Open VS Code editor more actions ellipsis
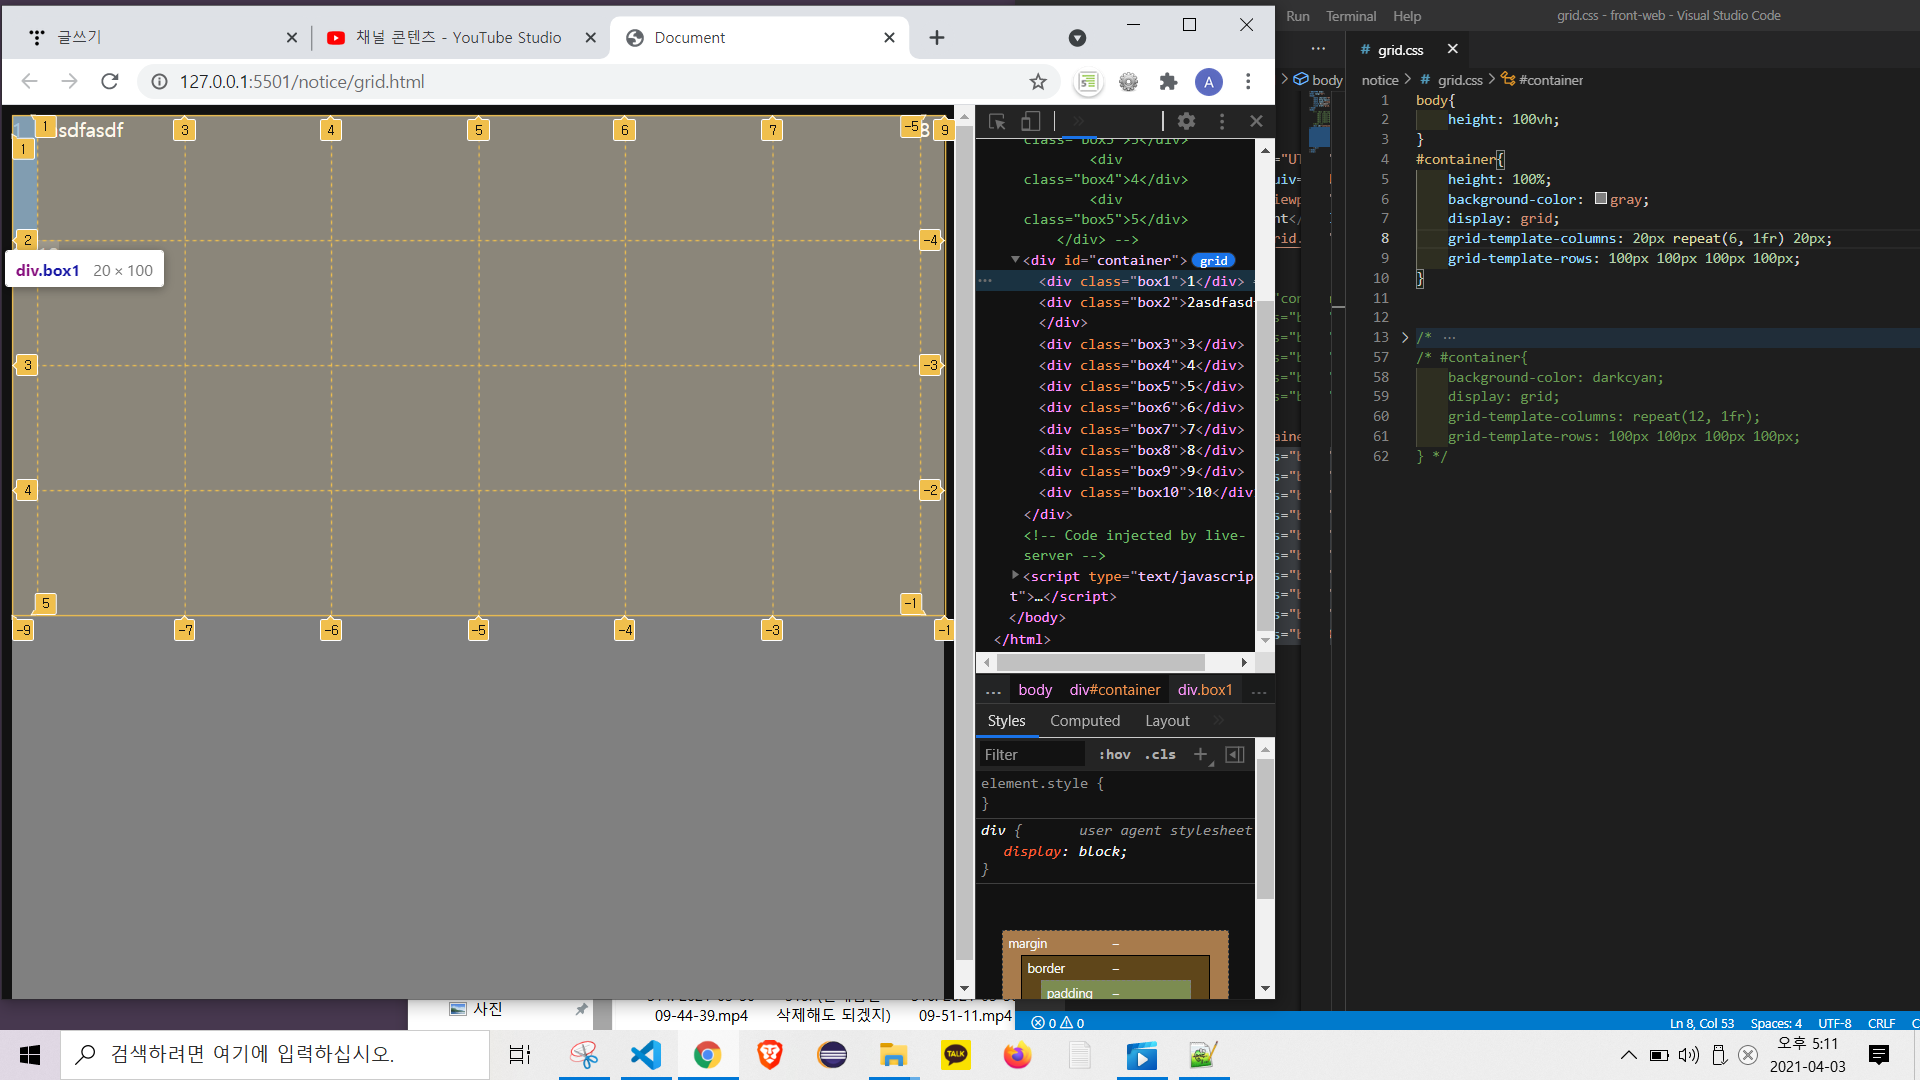The height and width of the screenshot is (1080, 1920). click(1318, 48)
